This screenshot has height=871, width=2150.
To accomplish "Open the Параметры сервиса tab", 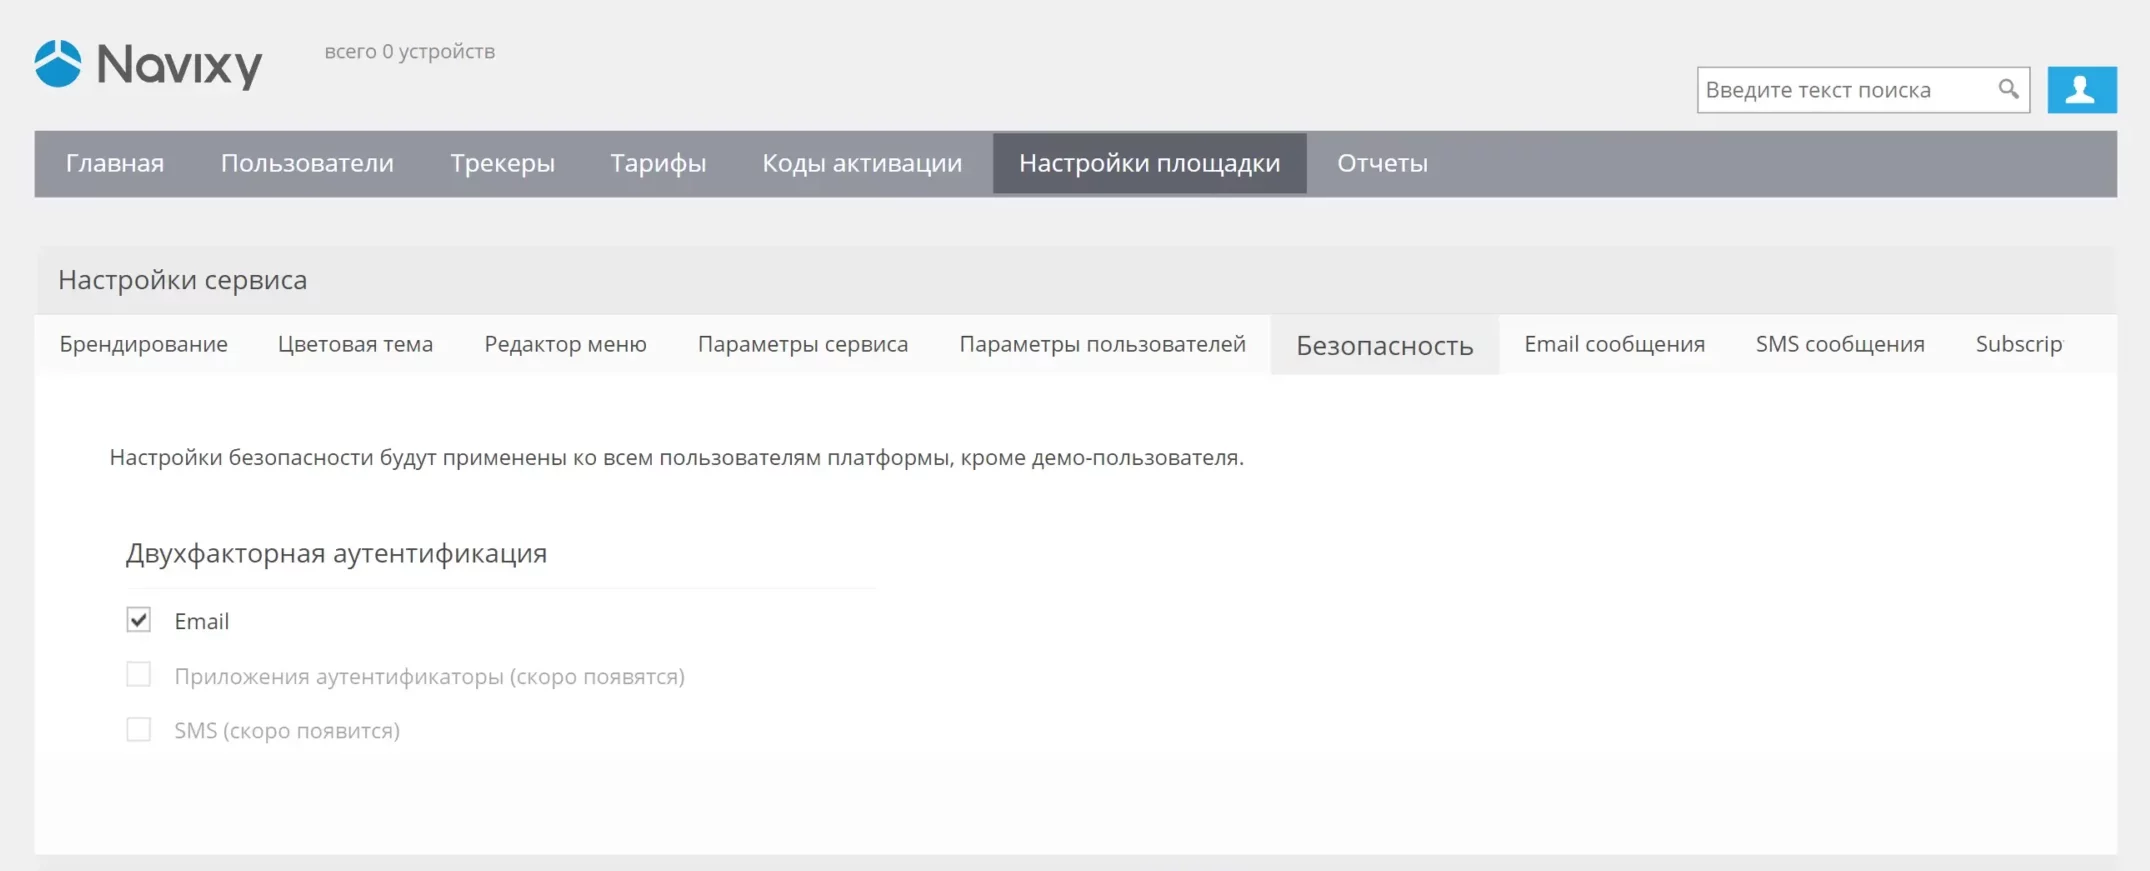I will 803,344.
